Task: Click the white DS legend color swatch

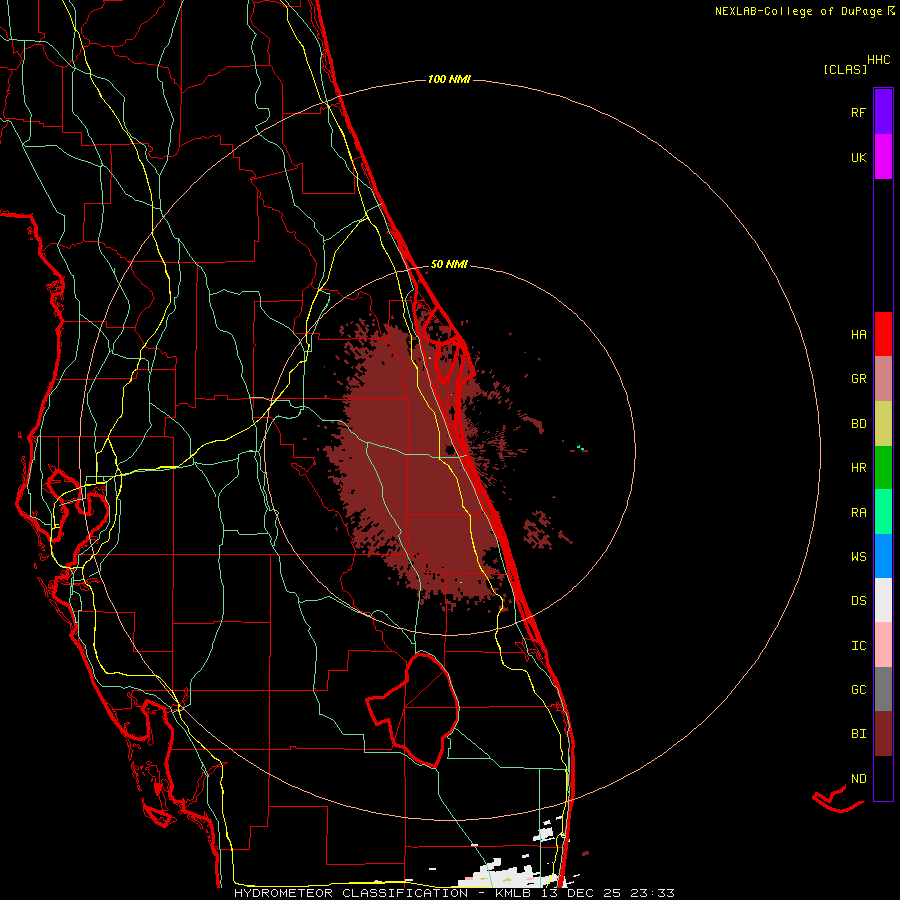Action: (883, 600)
